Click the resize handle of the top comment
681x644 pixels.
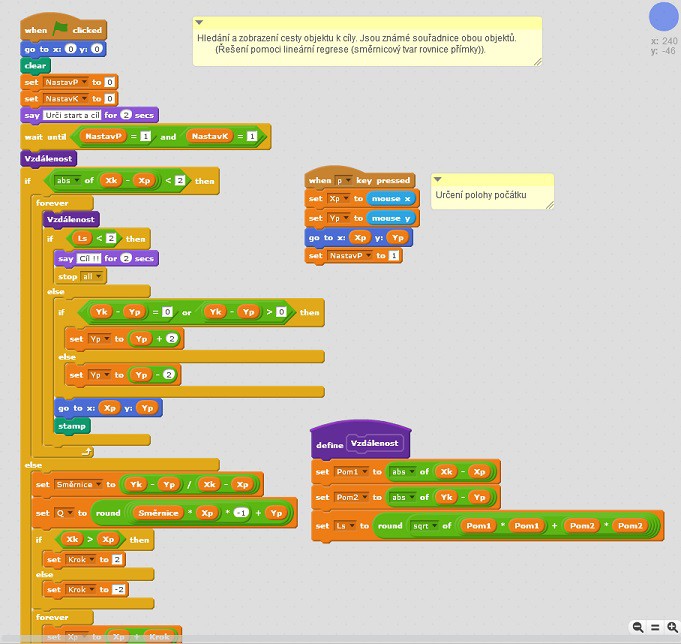537,61
